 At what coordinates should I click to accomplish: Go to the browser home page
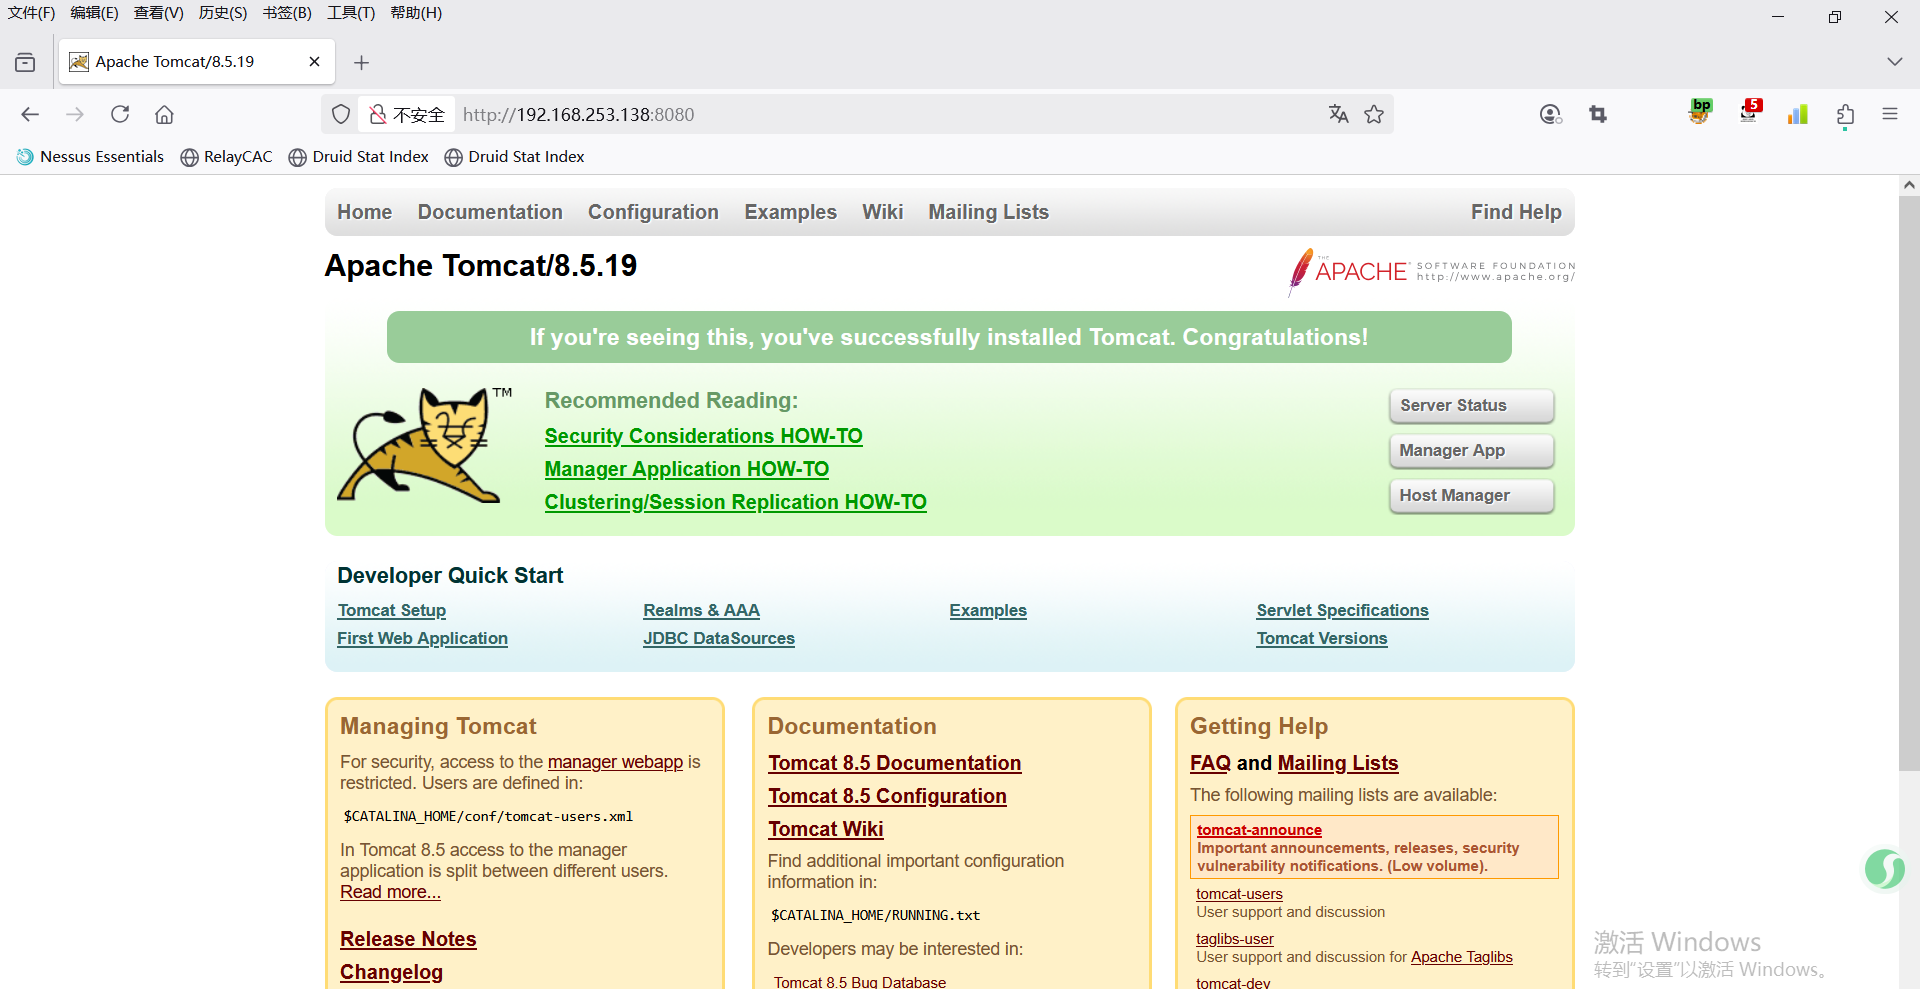[x=164, y=114]
